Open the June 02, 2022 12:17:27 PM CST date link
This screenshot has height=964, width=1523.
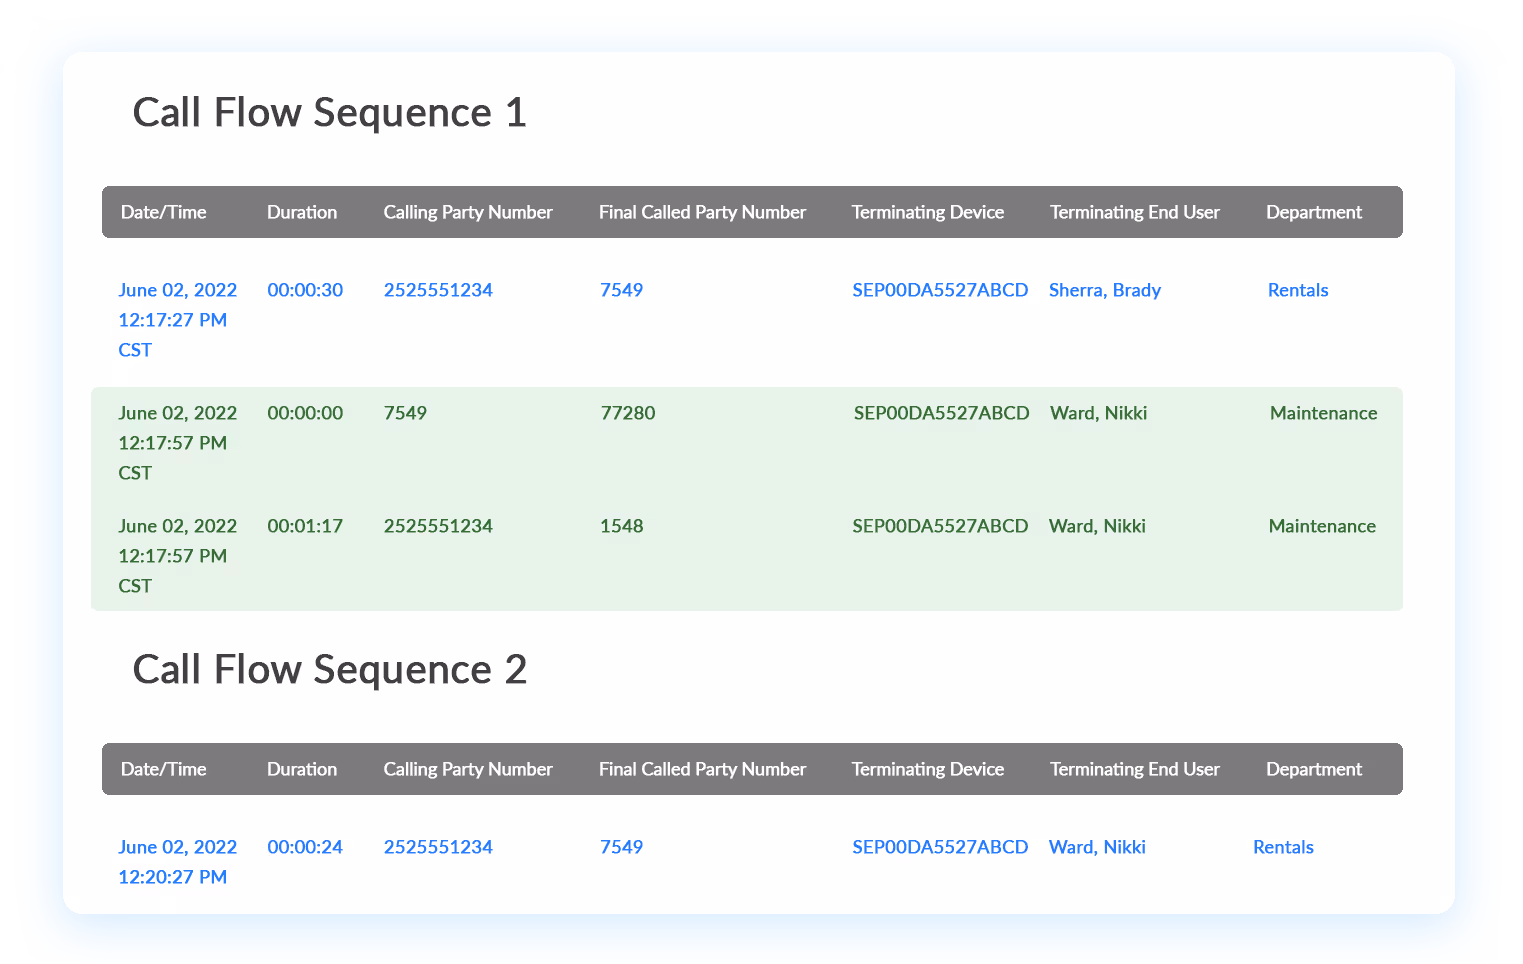coord(177,320)
